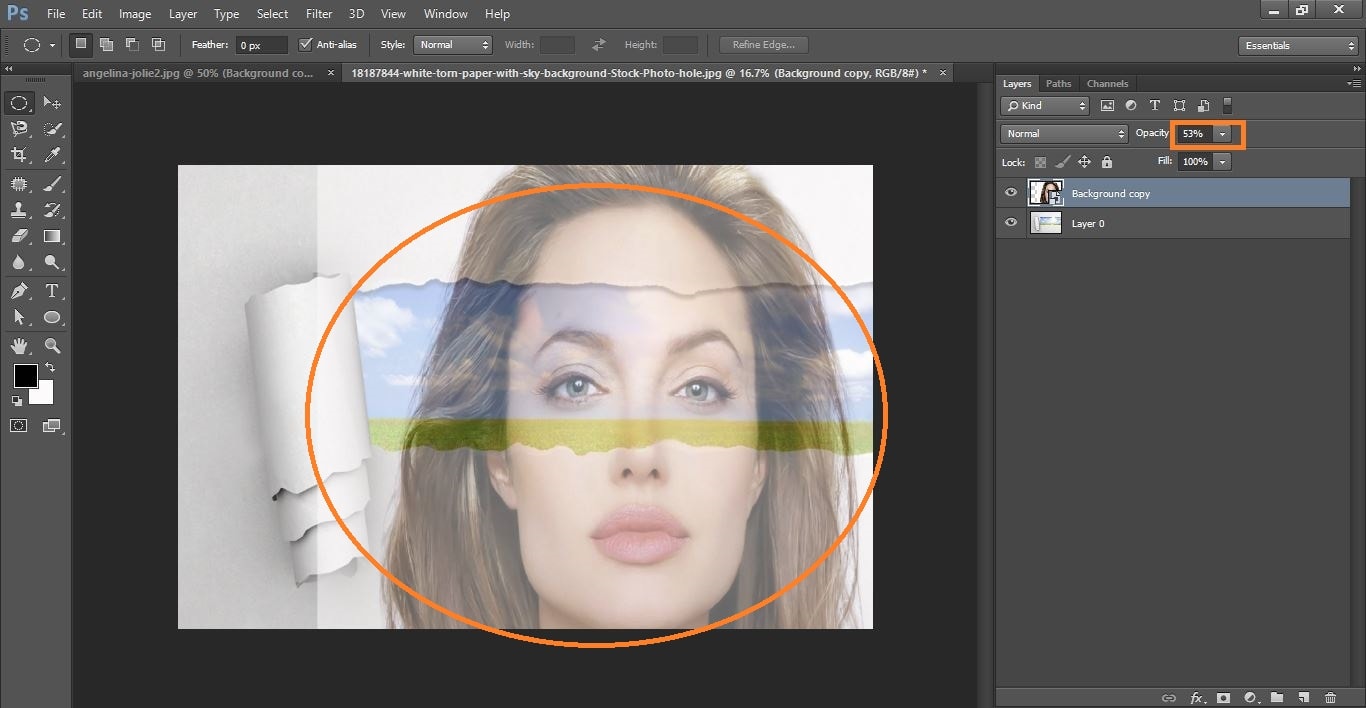Switch to the angelina-jolie2.jpg document tab
Screen dimensions: 1366x708
point(198,73)
